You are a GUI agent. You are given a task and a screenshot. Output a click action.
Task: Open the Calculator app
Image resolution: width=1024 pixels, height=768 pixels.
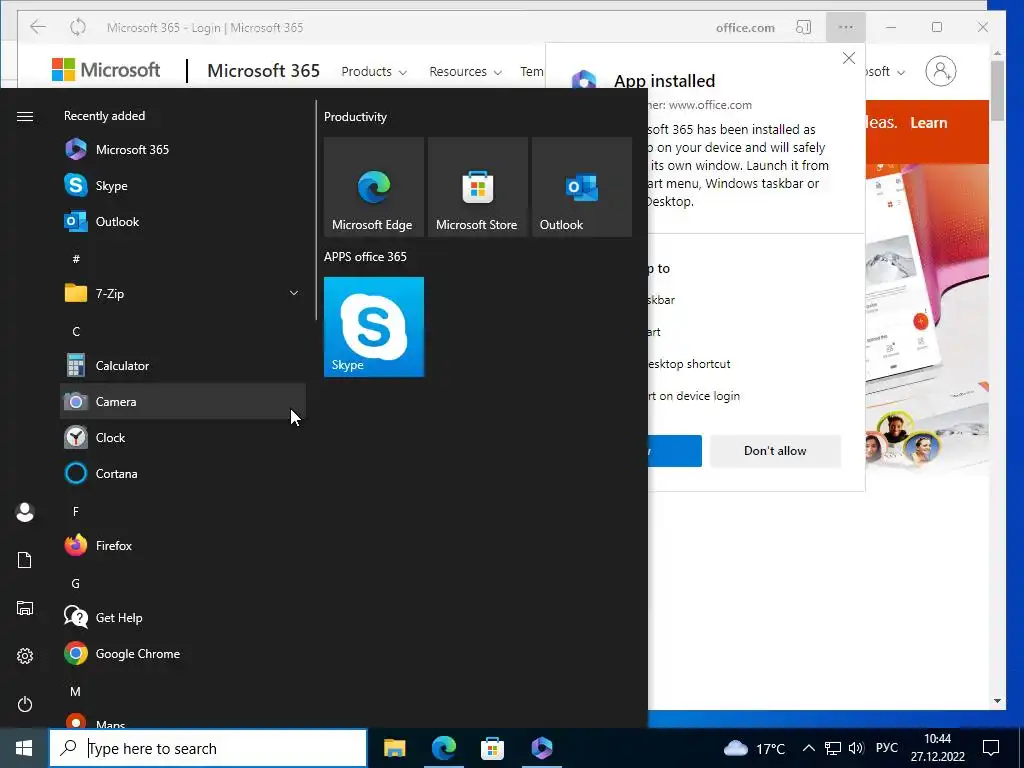coord(183,366)
